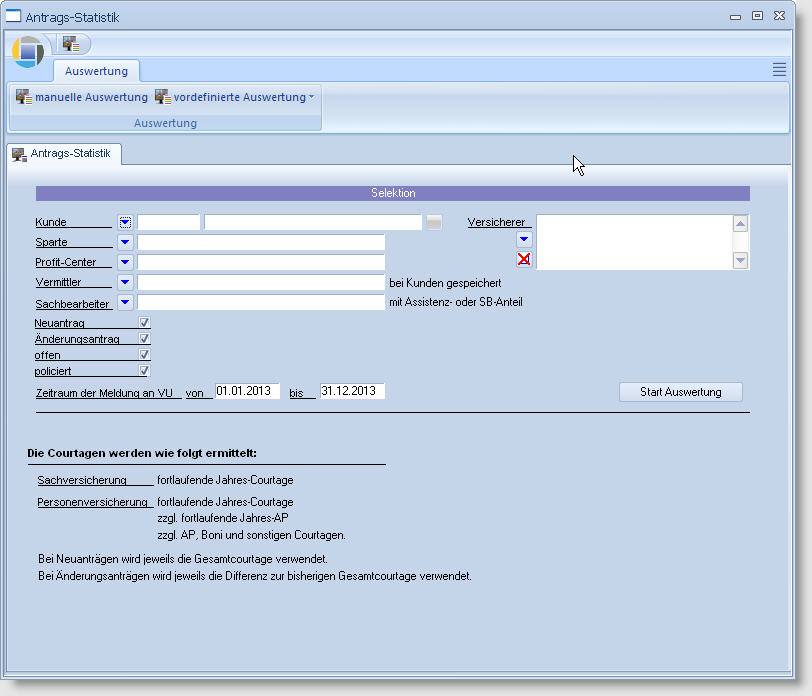This screenshot has height=696, width=812.
Task: Click the red X icon beside Versicherer
Action: tap(524, 260)
